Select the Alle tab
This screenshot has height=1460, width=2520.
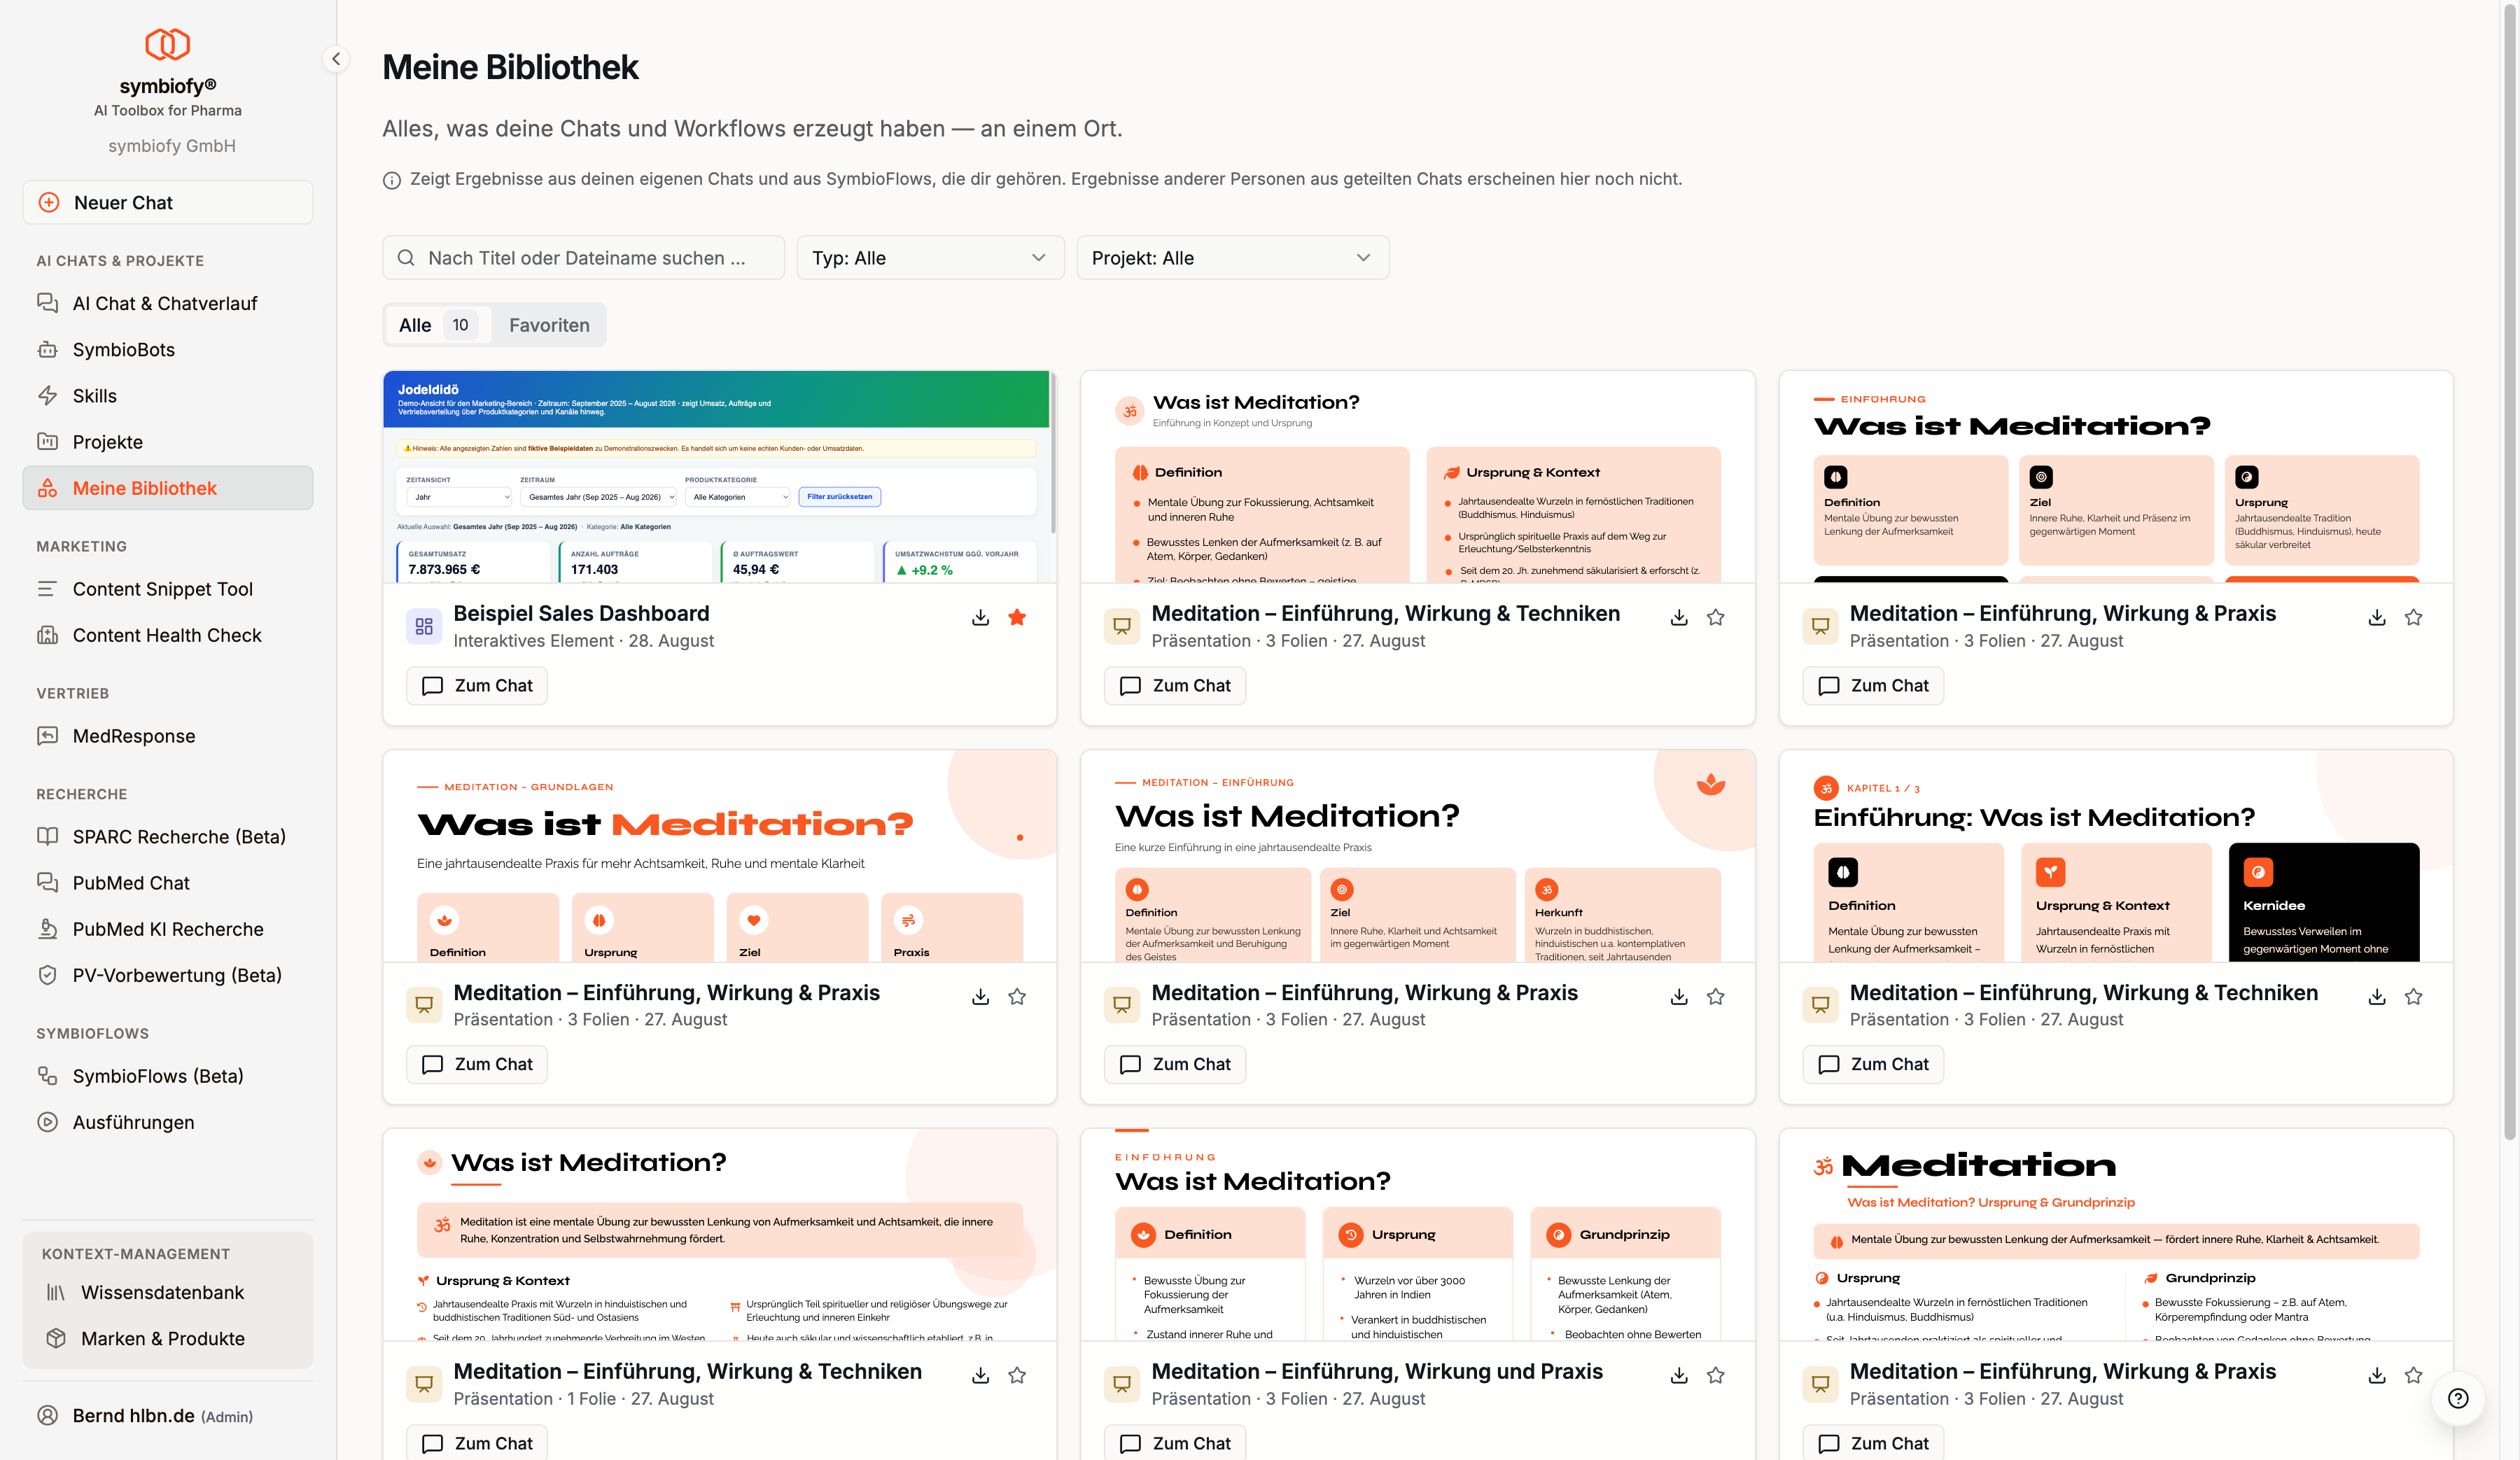pos(437,325)
